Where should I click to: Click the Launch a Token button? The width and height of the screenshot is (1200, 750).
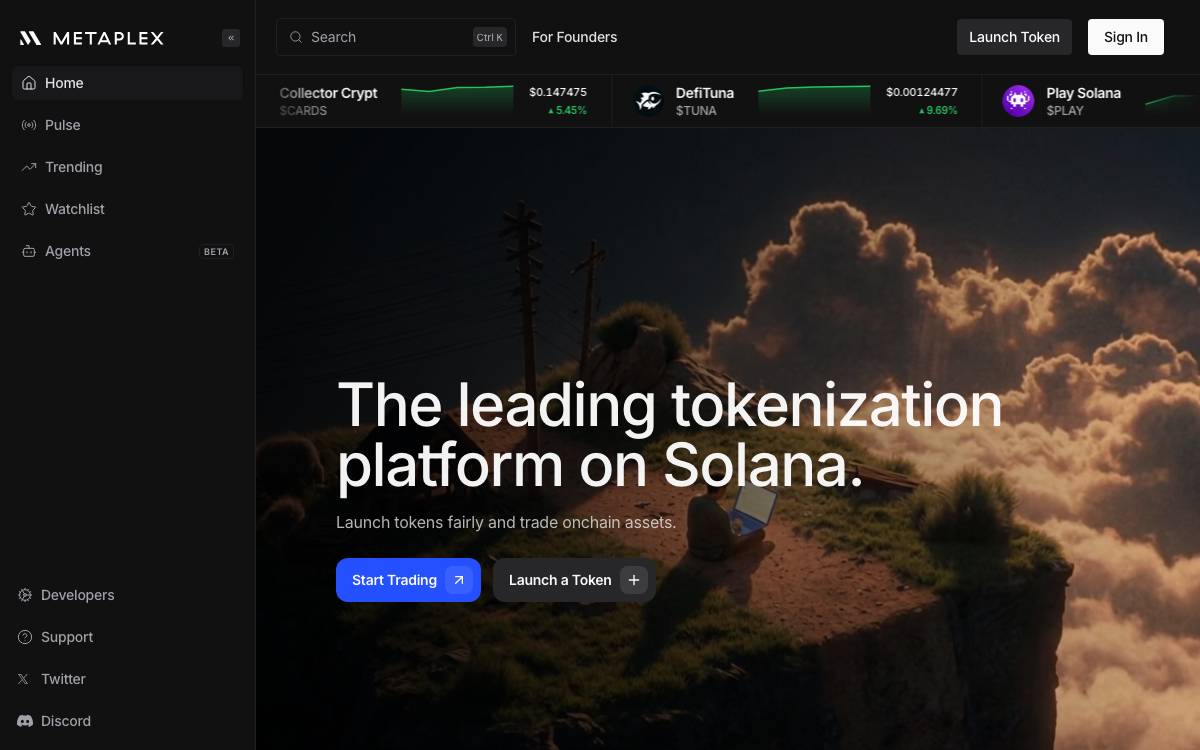click(x=574, y=580)
